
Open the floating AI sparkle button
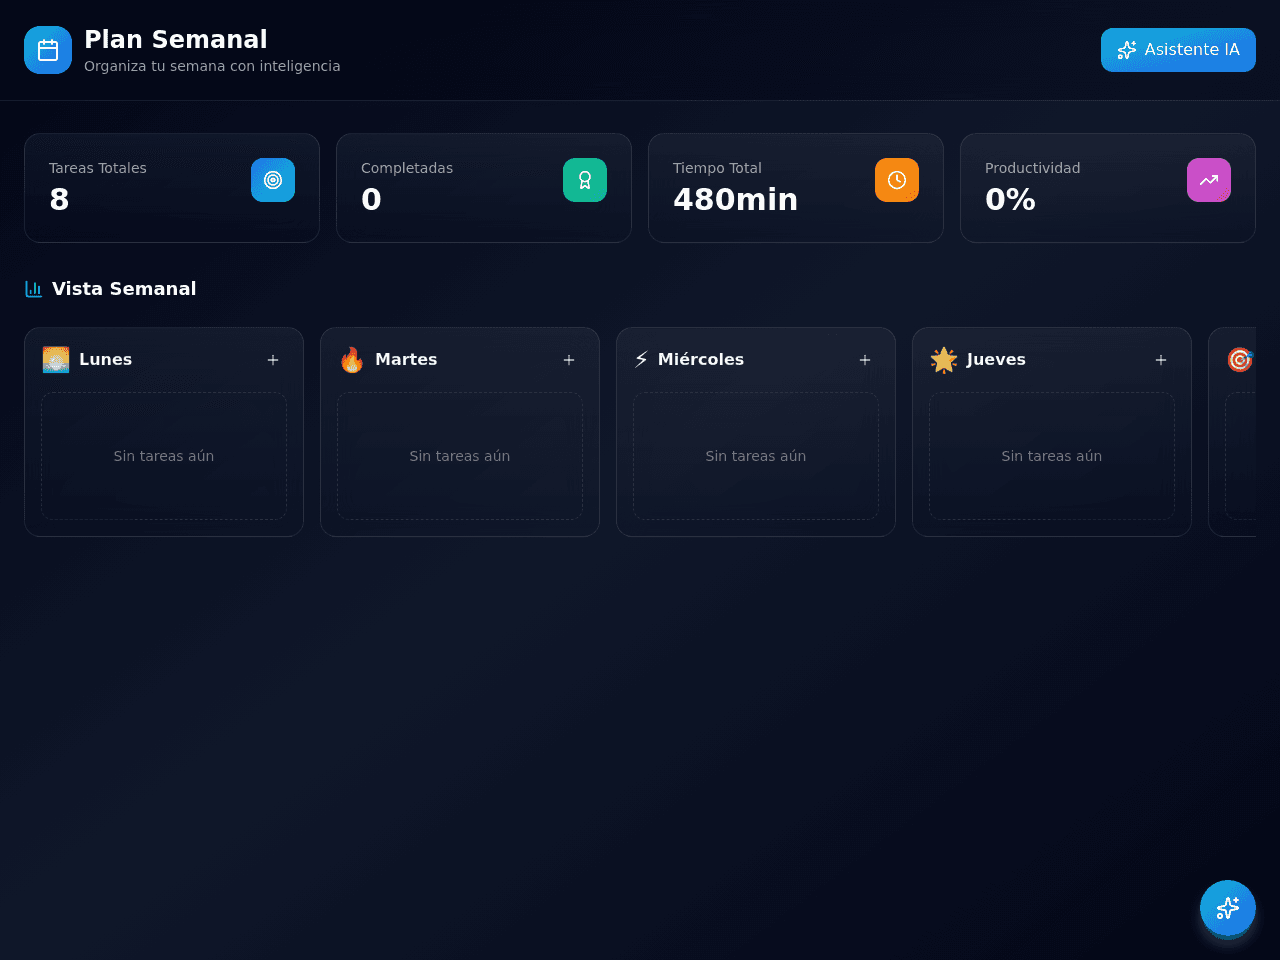click(1228, 908)
